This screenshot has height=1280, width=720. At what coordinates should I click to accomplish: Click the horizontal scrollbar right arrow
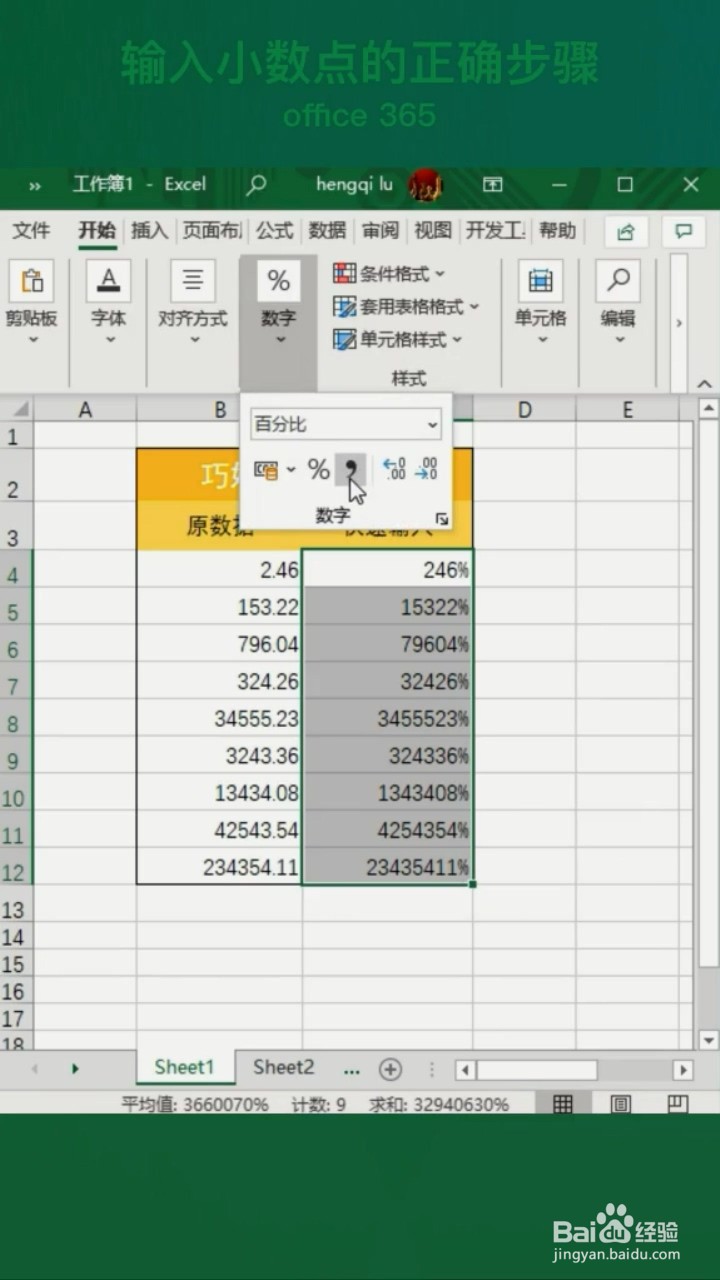coord(683,1069)
